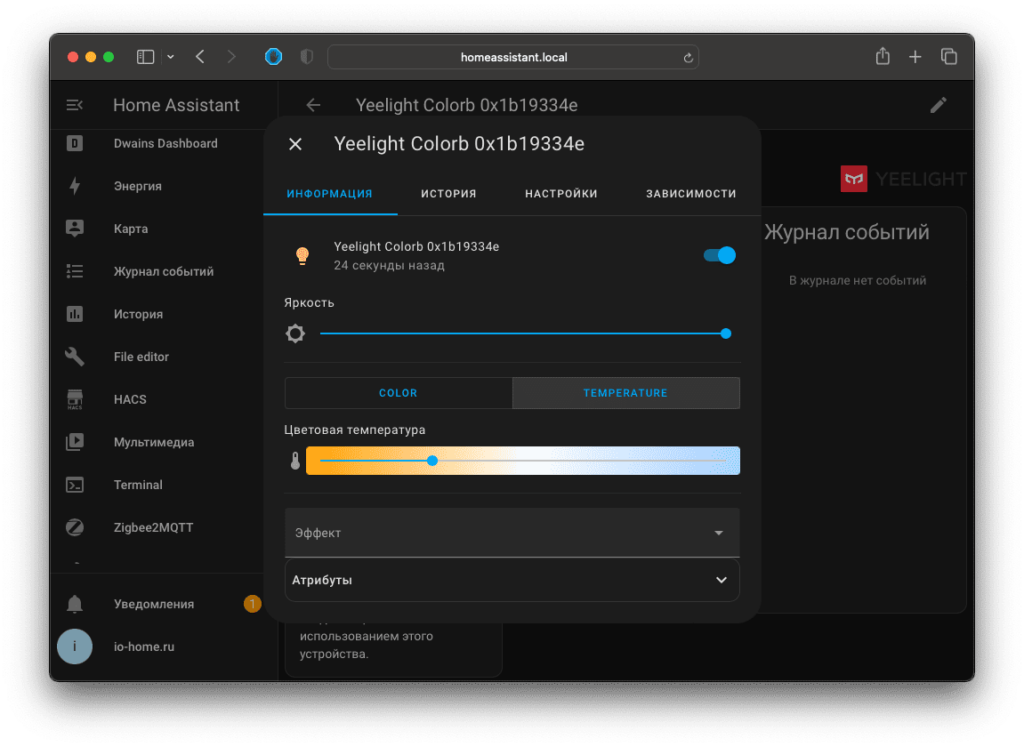Screen dimensions: 1024x747
Task: Open Dwains Dashboard icon in sidebar
Action: pyautogui.click(x=74, y=143)
